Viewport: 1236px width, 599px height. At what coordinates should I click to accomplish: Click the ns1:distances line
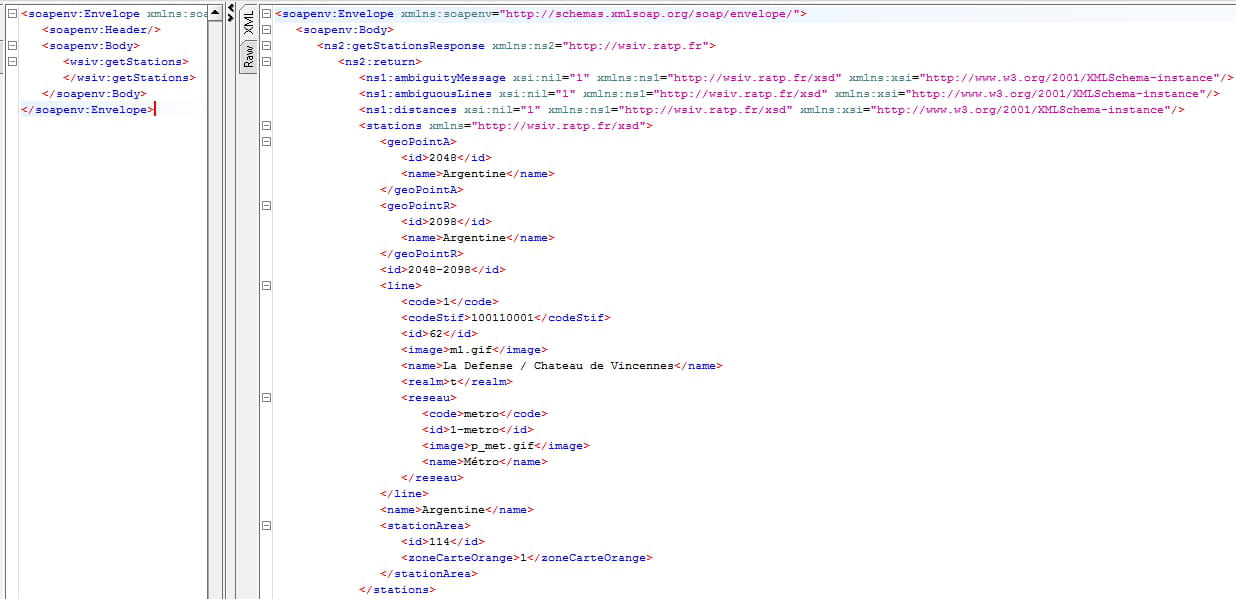click(x=772, y=110)
